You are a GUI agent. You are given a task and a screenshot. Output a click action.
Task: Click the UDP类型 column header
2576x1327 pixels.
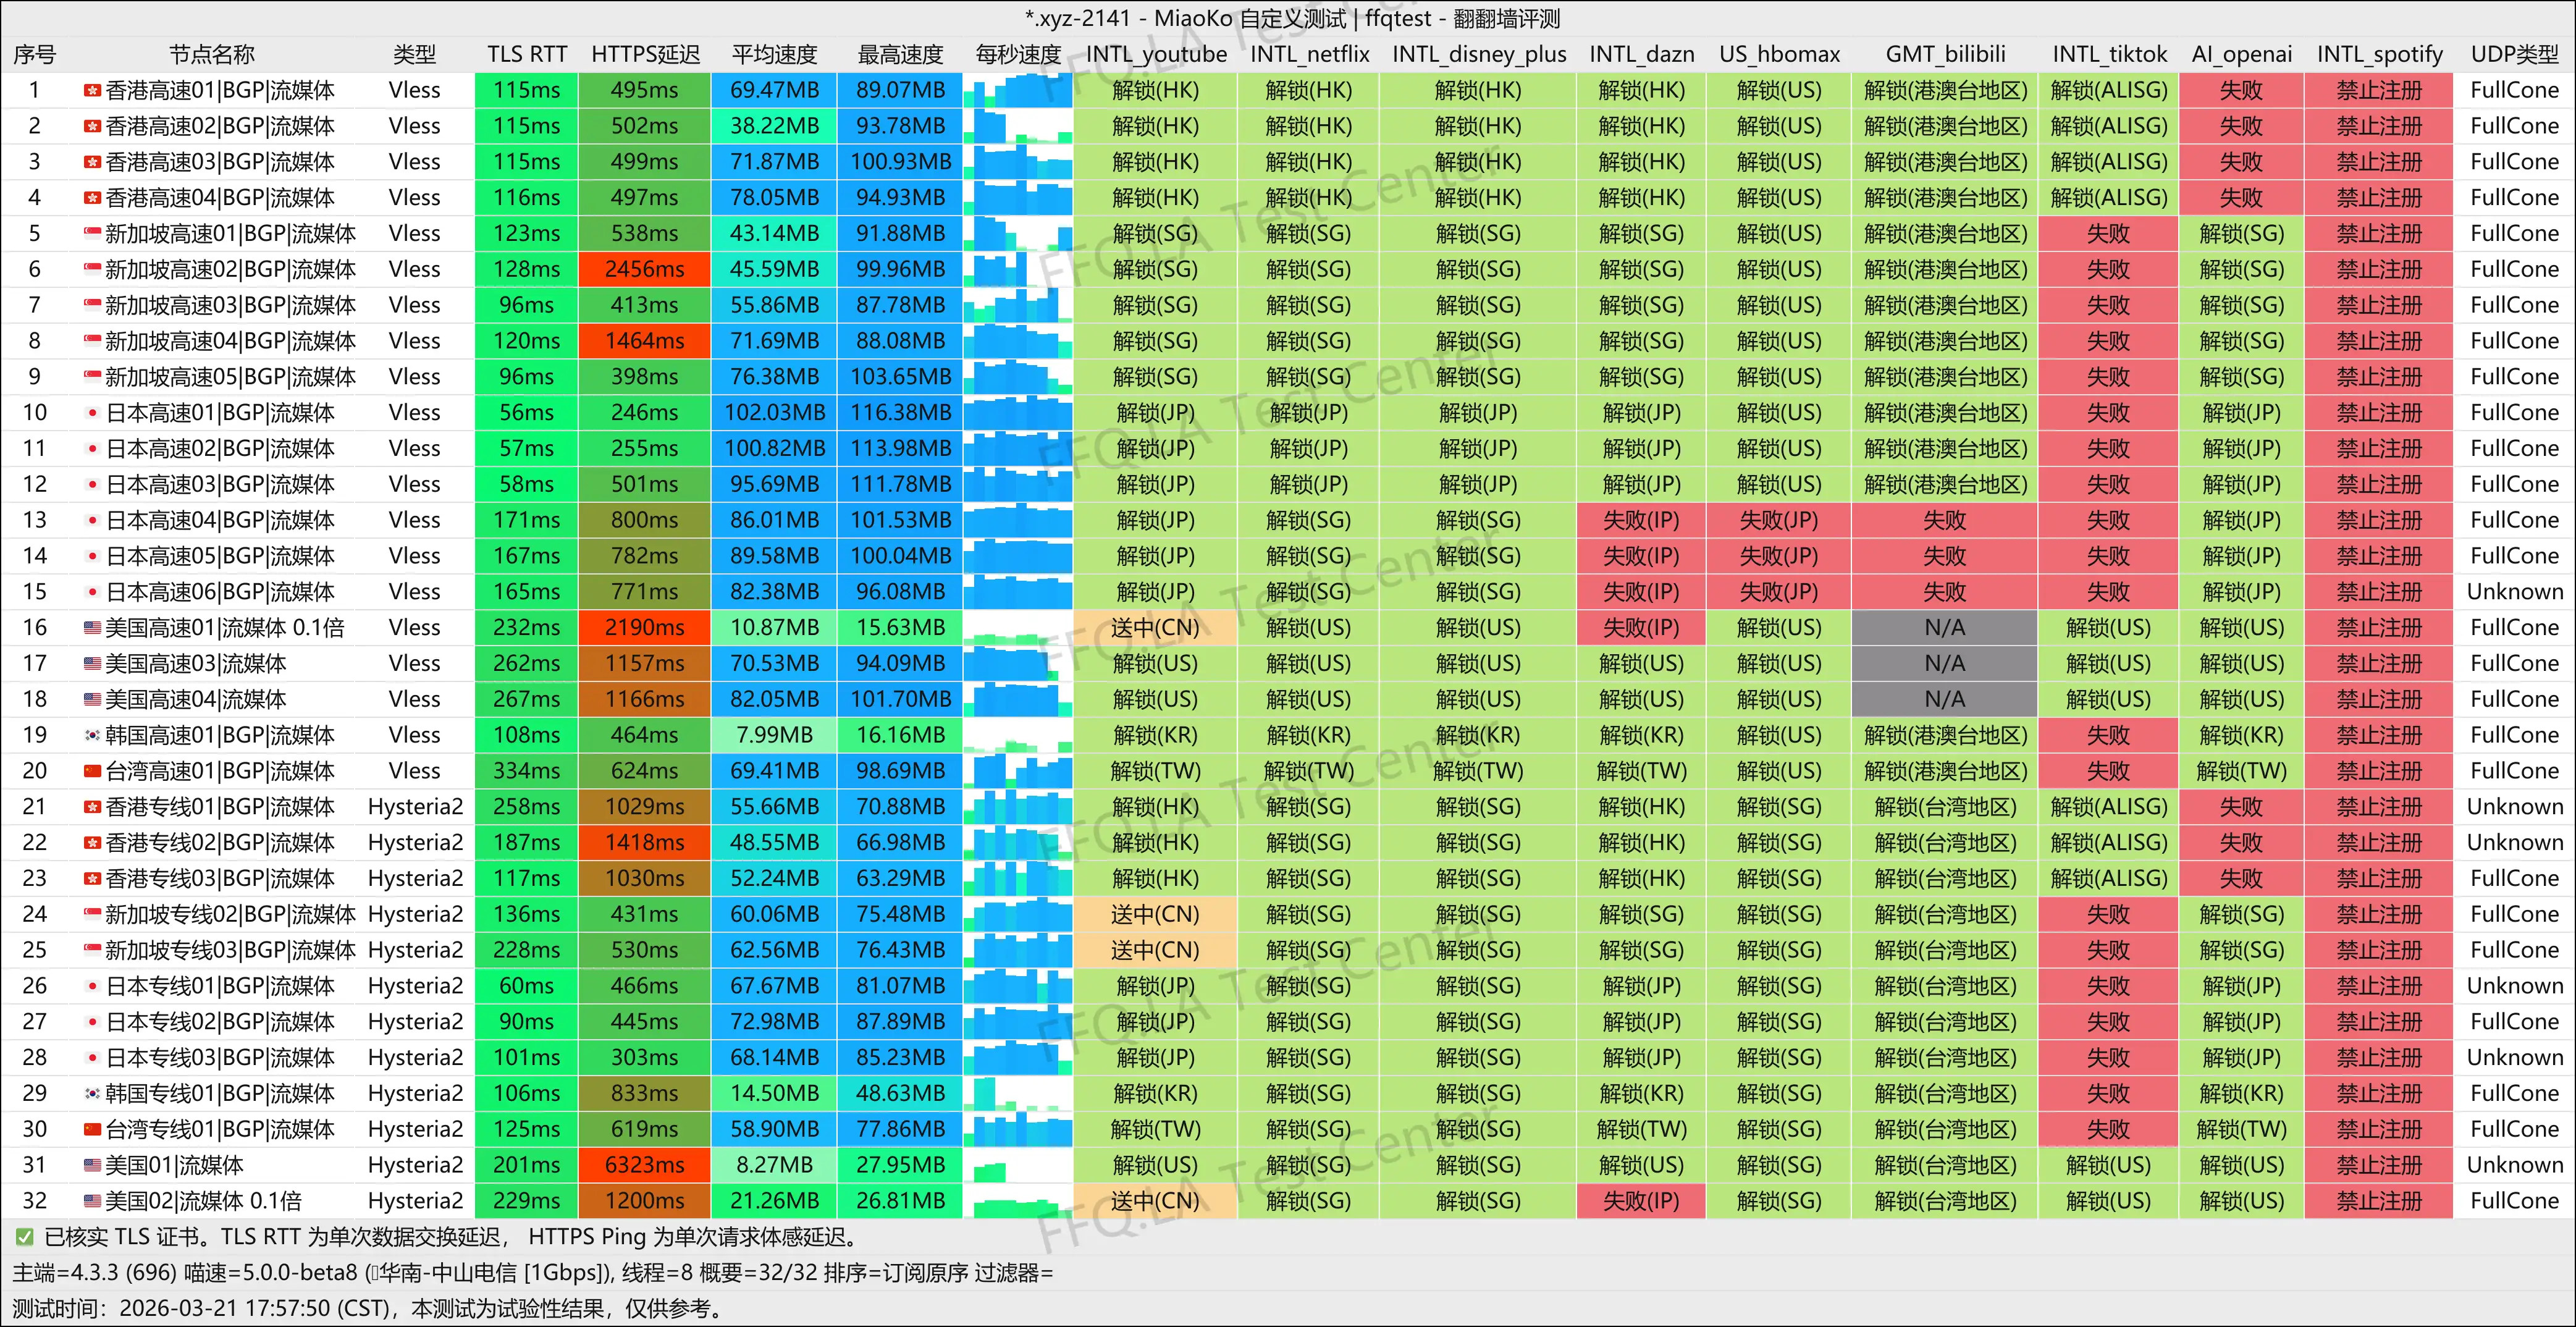[x=2513, y=54]
